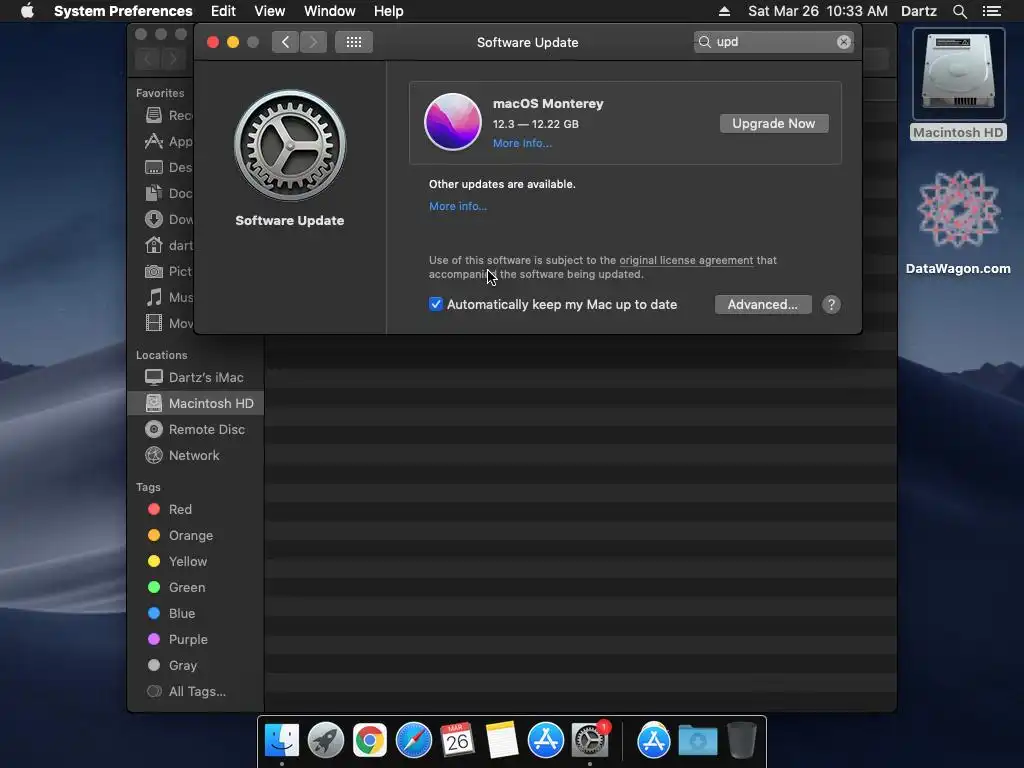Launch Safari from the Dock
The width and height of the screenshot is (1024, 768).
(x=413, y=741)
